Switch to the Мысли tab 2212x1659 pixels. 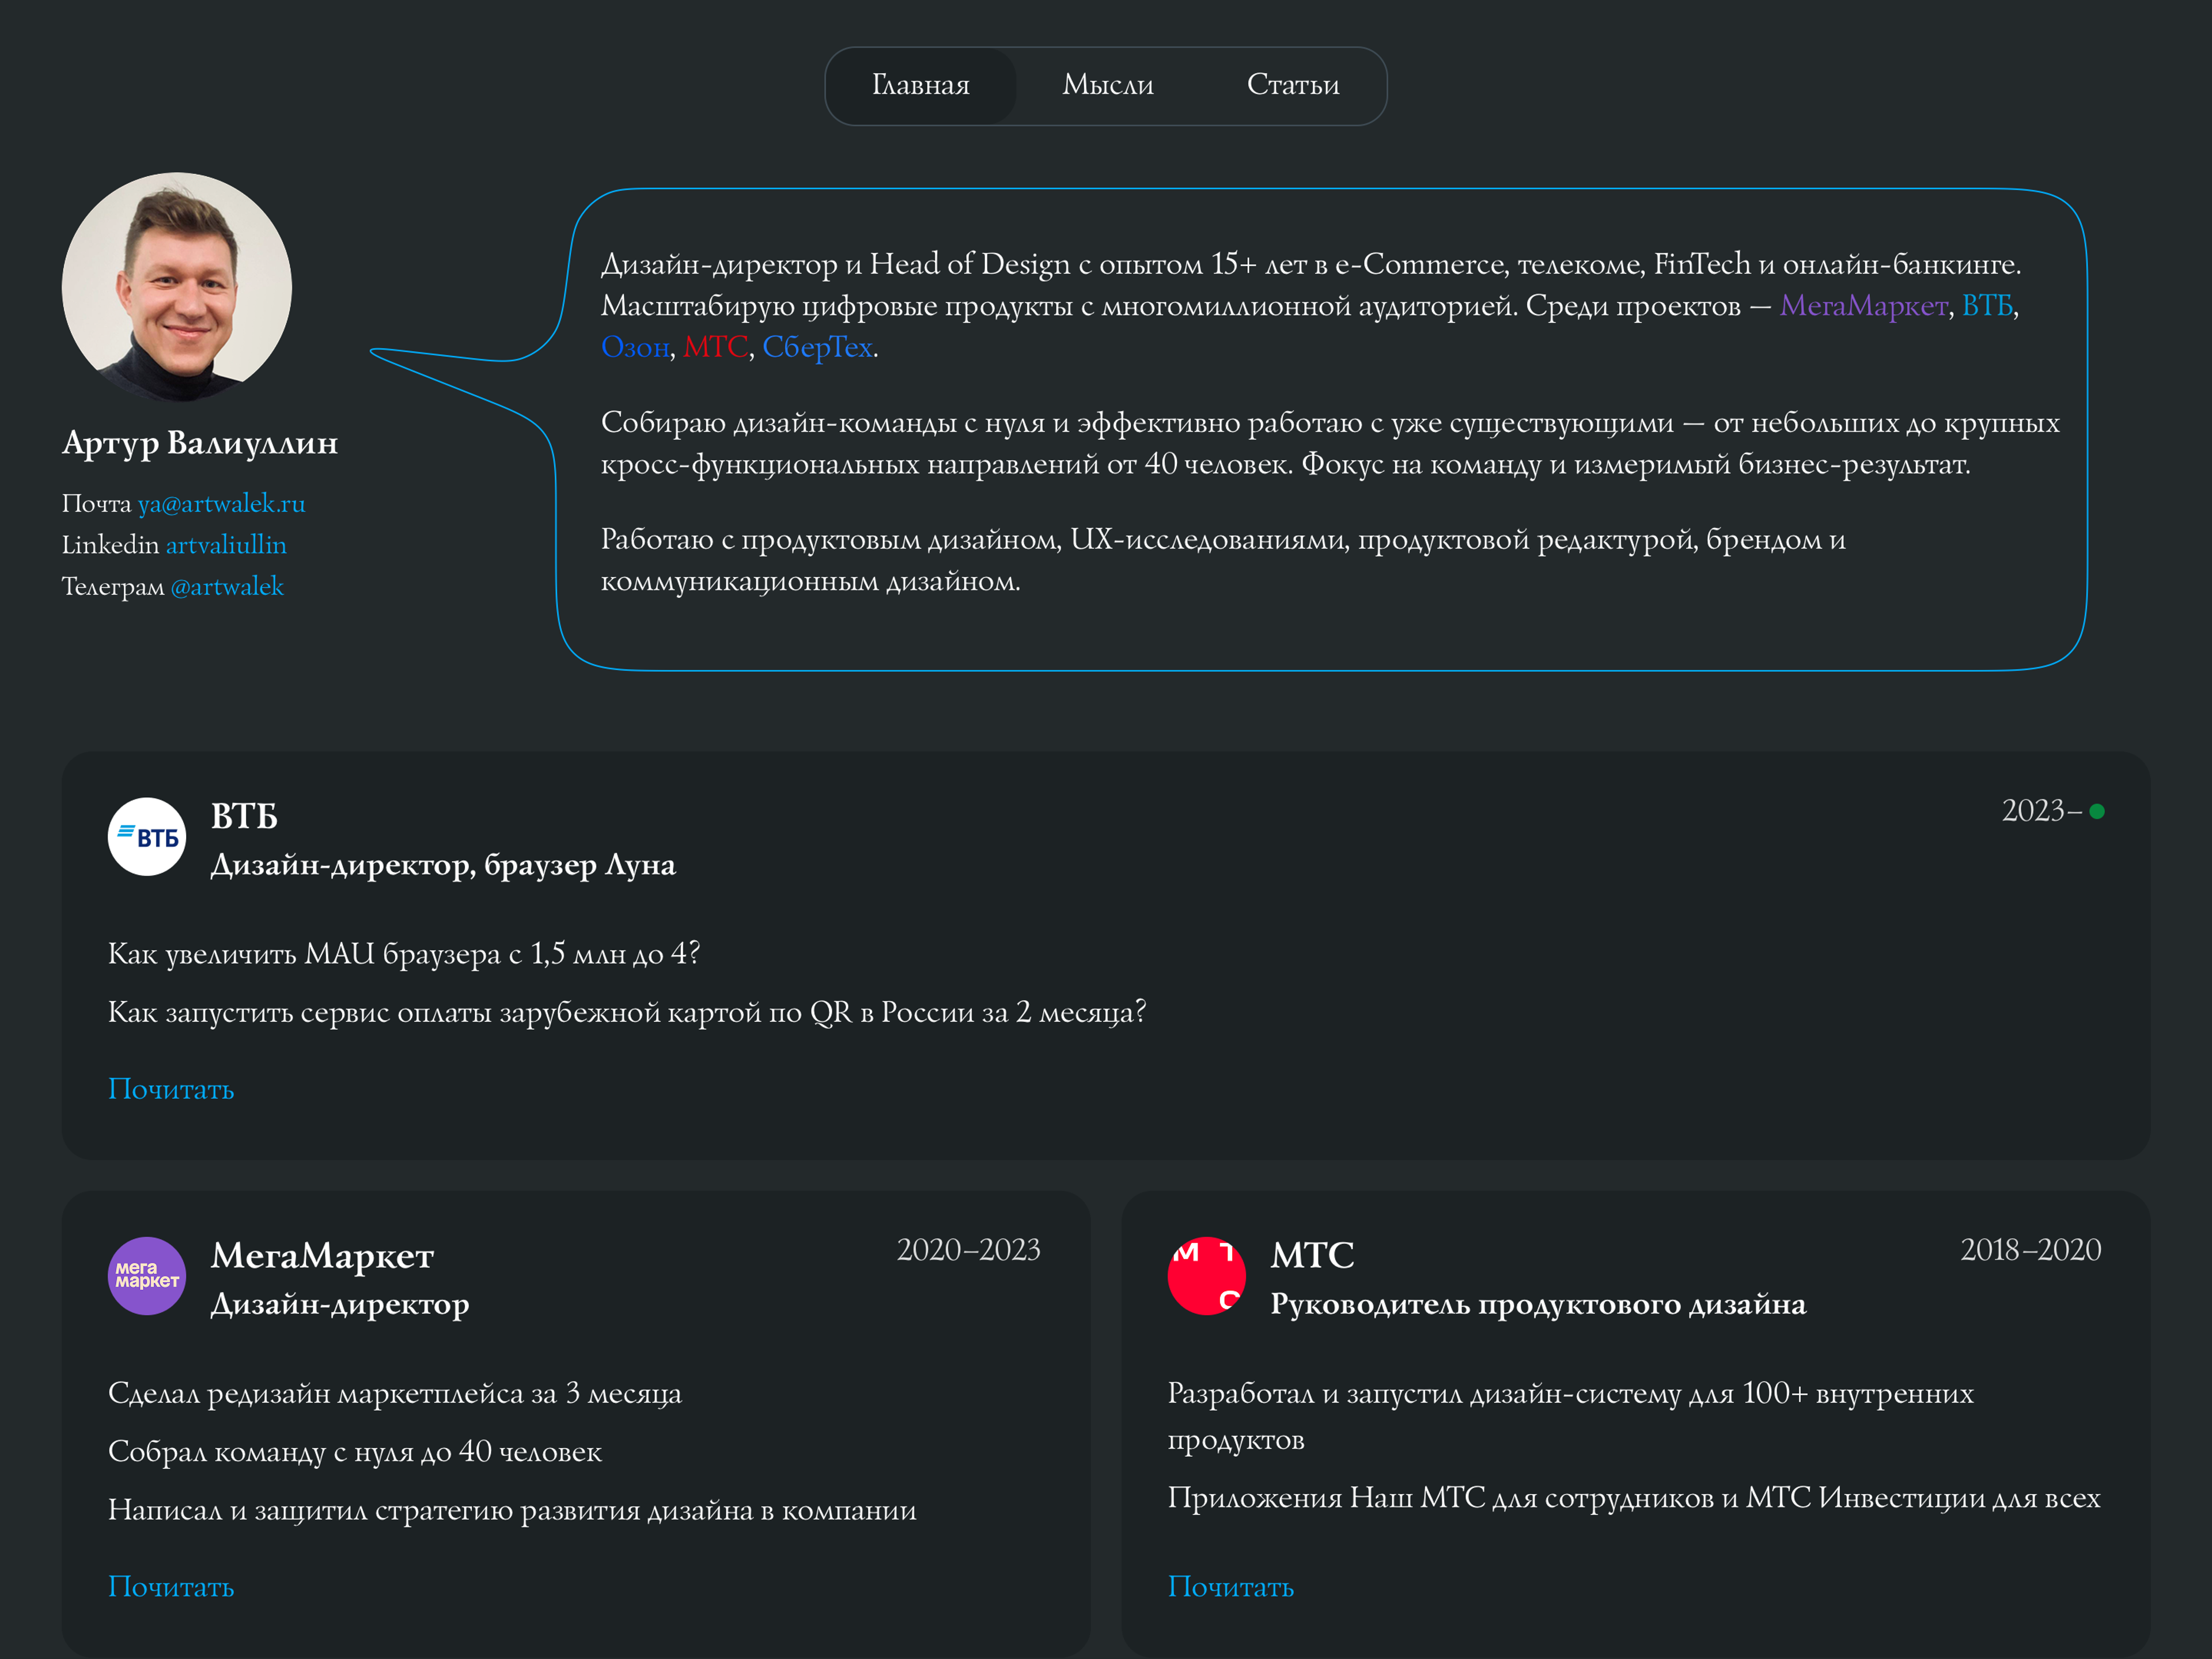[1108, 86]
